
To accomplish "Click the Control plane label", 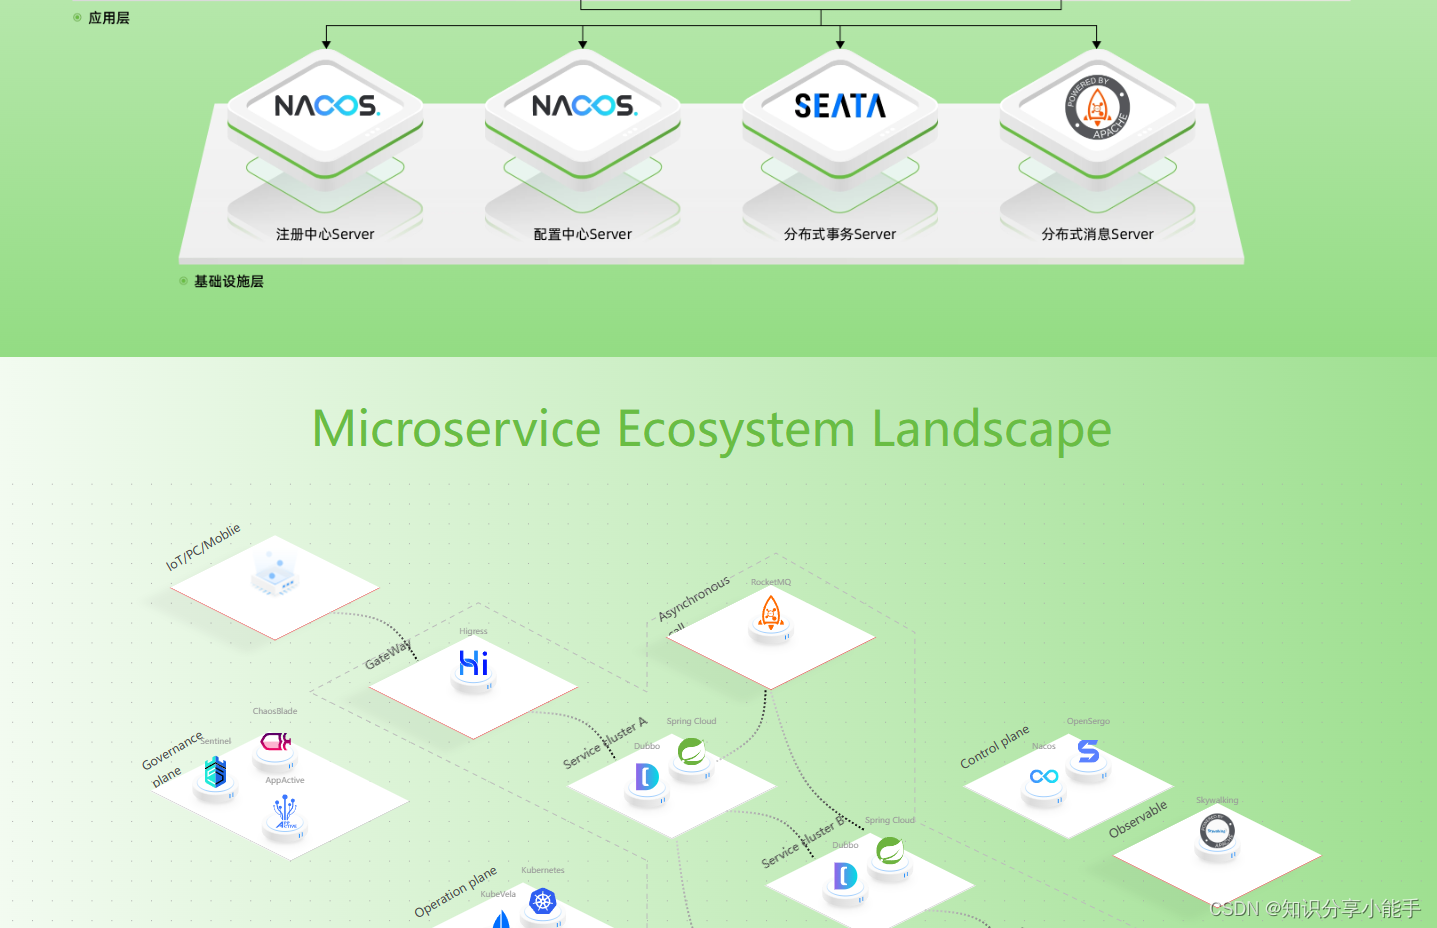I will (x=995, y=747).
